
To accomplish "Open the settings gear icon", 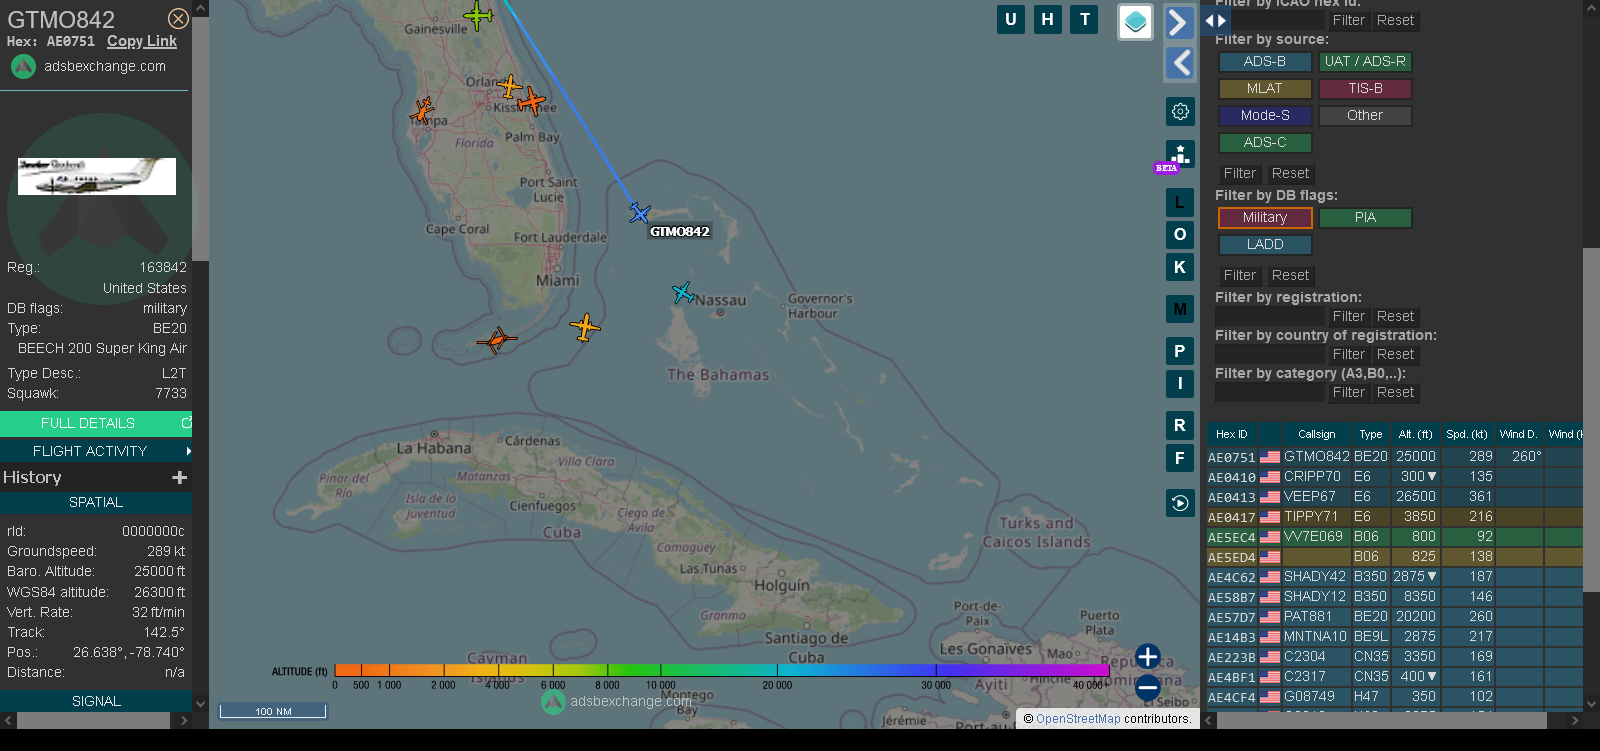I will click(1180, 111).
